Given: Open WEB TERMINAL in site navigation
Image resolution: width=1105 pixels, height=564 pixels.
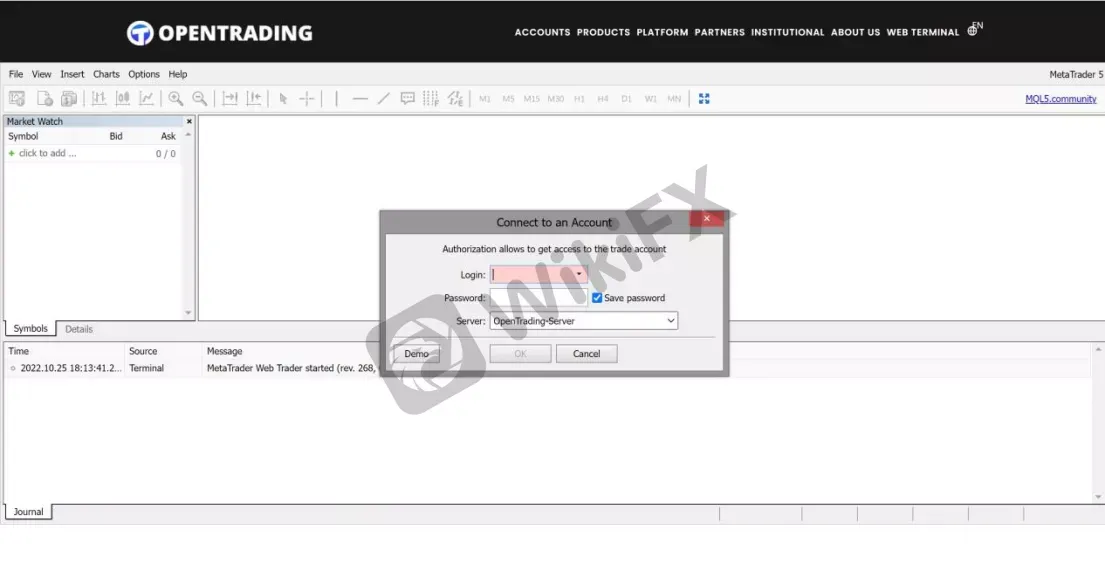Looking at the screenshot, I should 922,32.
